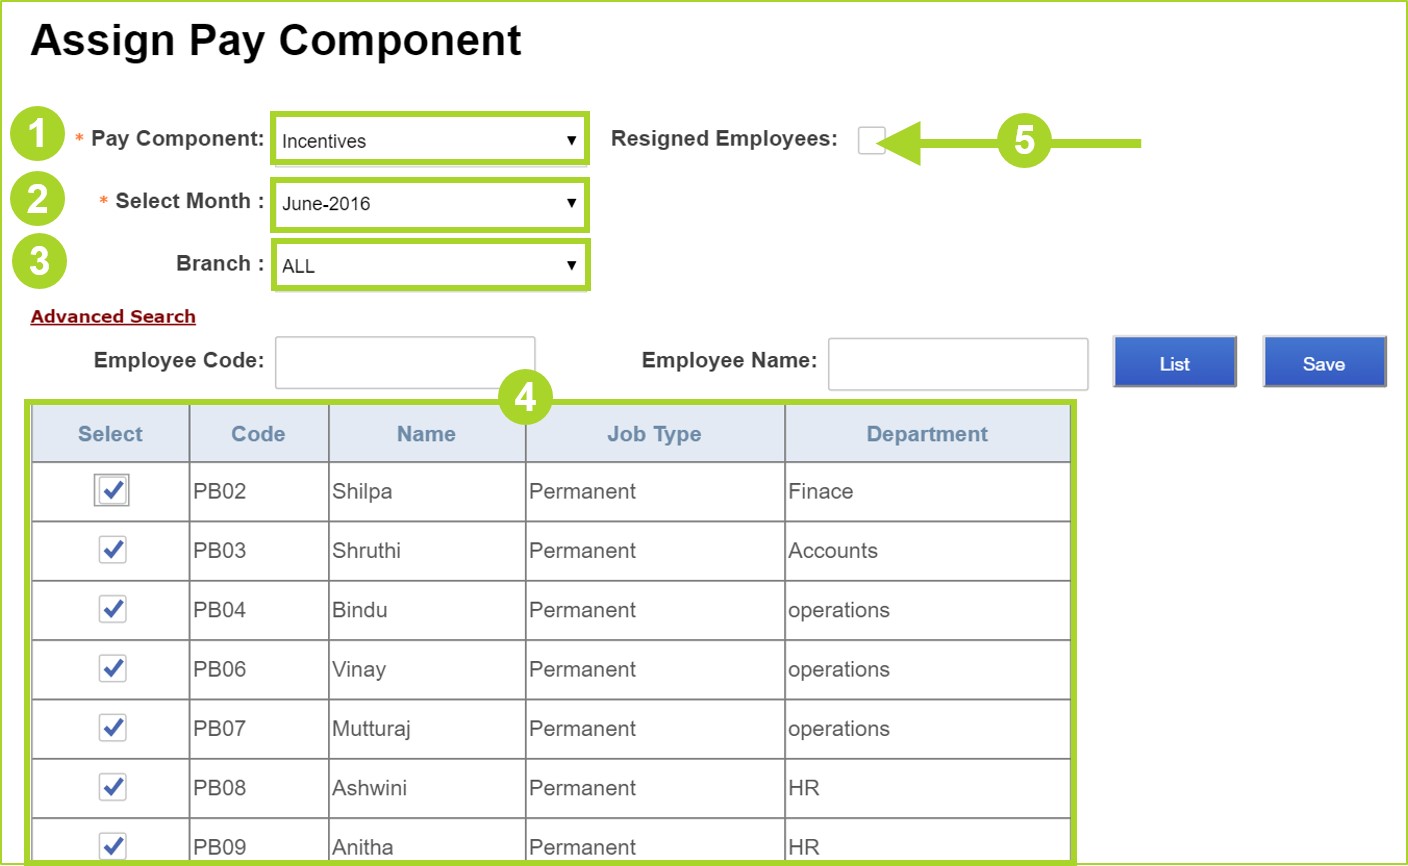Click the Save button
Screen dimensions: 1408x866
click(x=1324, y=362)
